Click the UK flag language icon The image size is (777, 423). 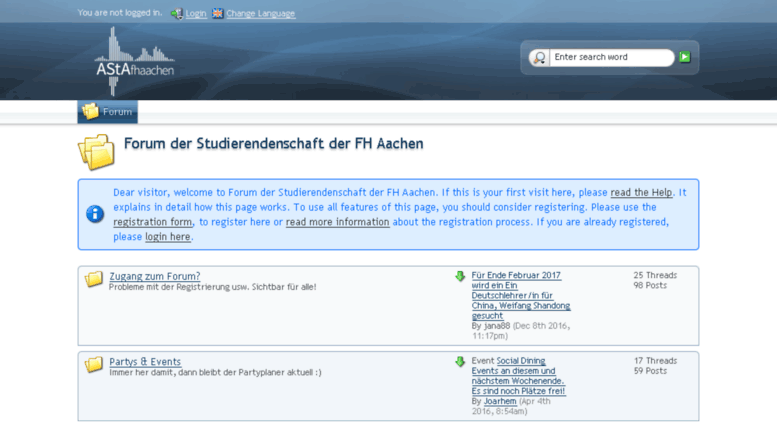(x=218, y=13)
